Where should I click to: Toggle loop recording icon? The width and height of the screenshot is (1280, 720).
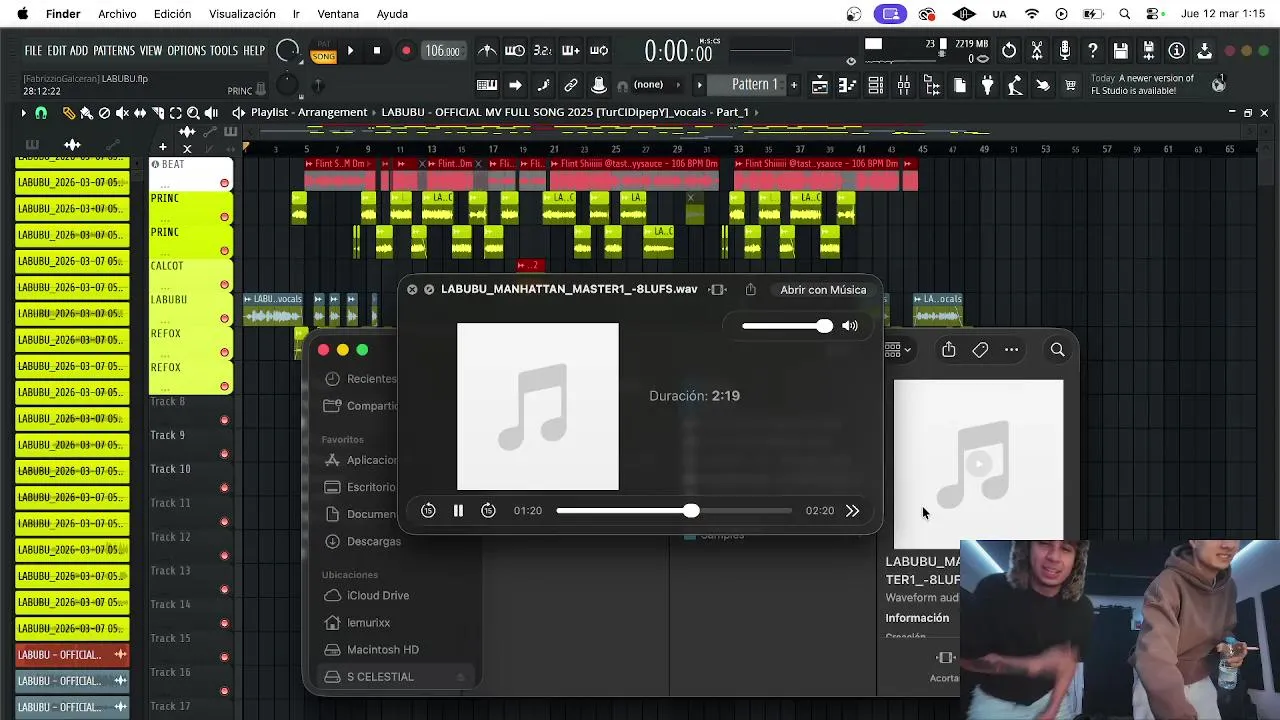[599, 51]
